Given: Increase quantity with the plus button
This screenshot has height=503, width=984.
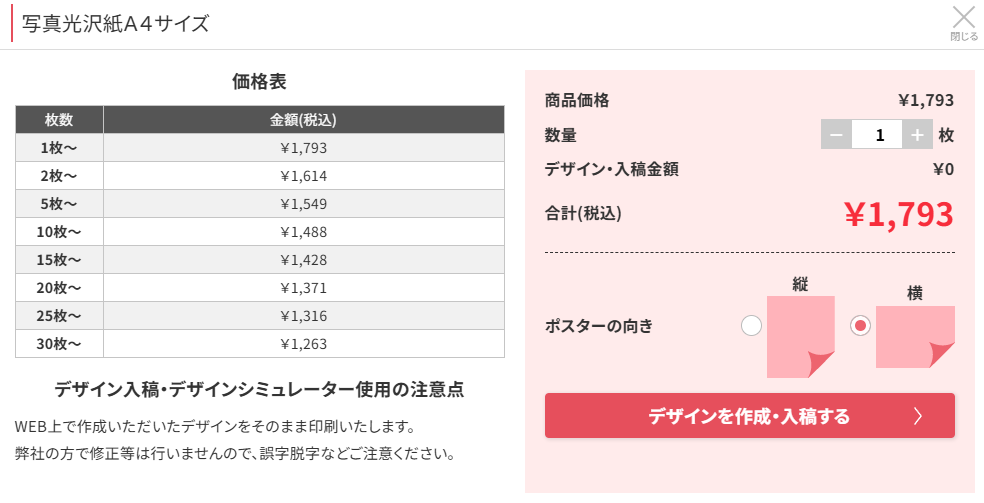Looking at the screenshot, I should (916, 135).
